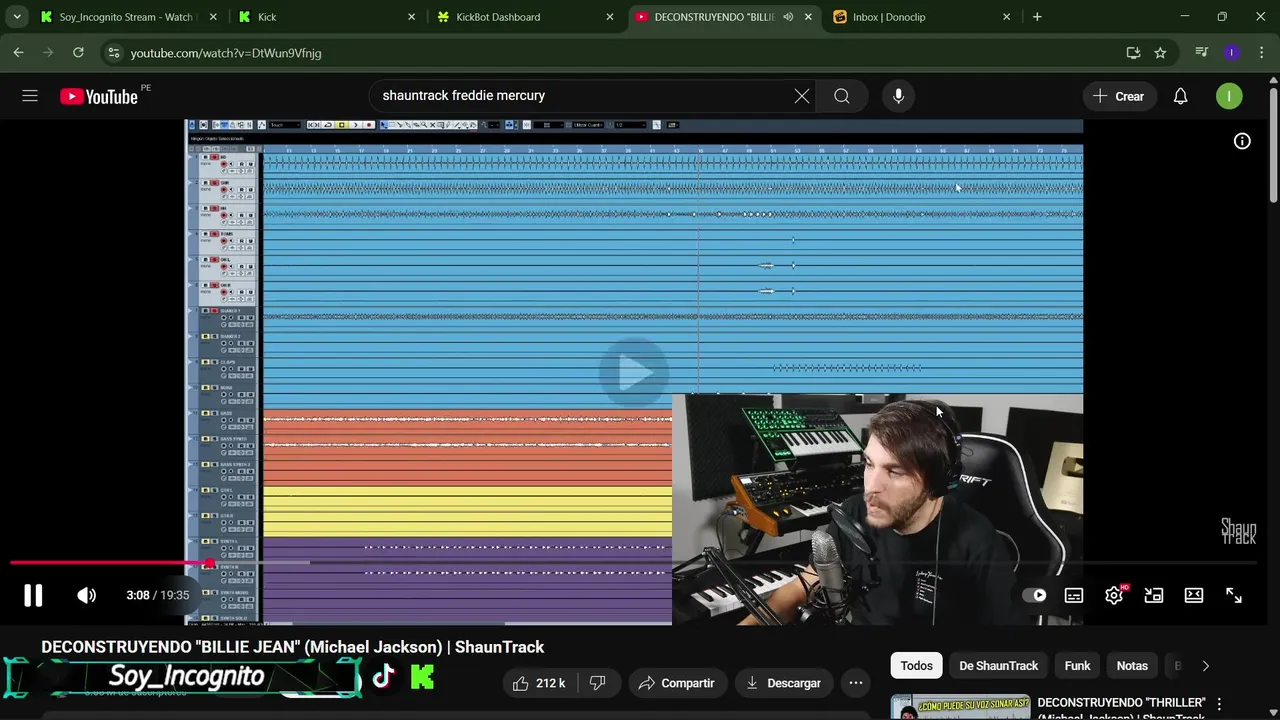Open the Crear menu

click(1119, 96)
